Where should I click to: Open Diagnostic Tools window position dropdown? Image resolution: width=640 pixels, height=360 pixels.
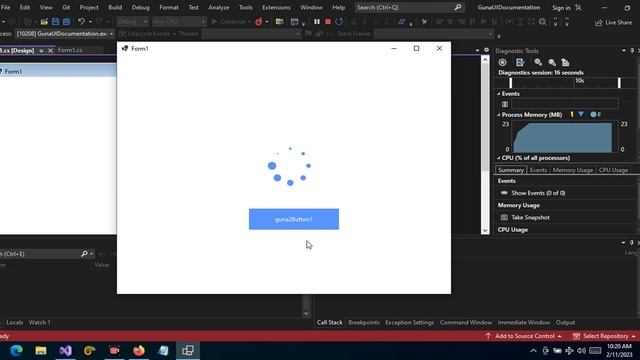pos(624,51)
